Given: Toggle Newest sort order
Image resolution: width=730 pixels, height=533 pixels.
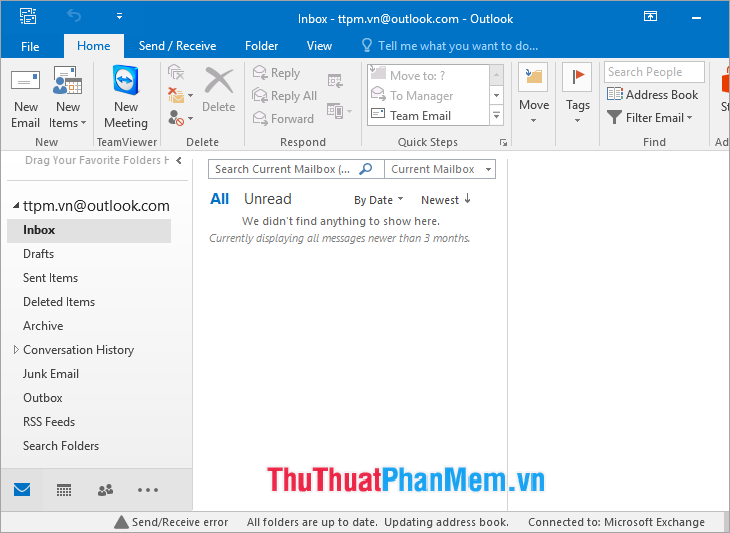Looking at the screenshot, I should click(446, 200).
